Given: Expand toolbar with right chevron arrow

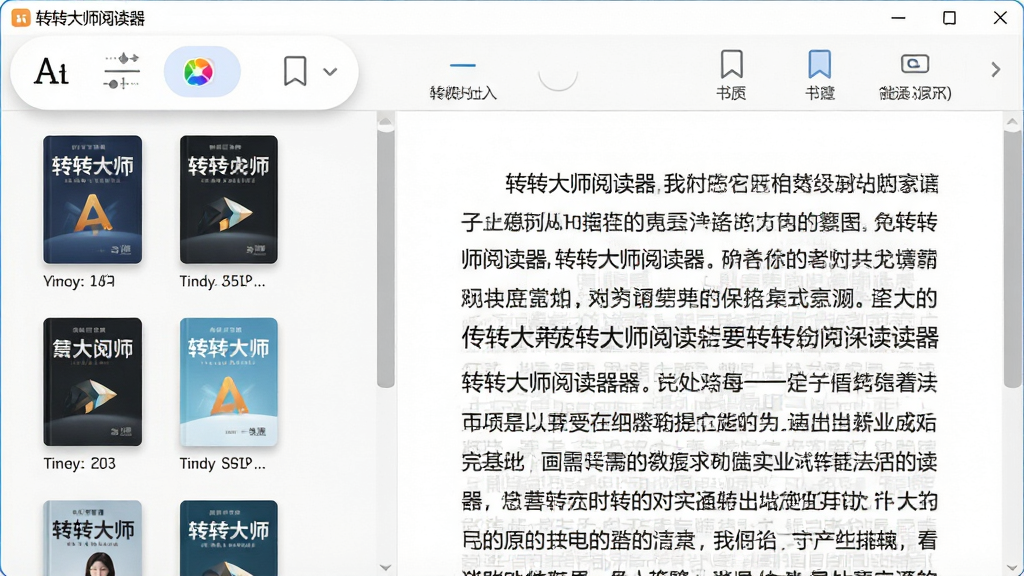Looking at the screenshot, I should (995, 69).
